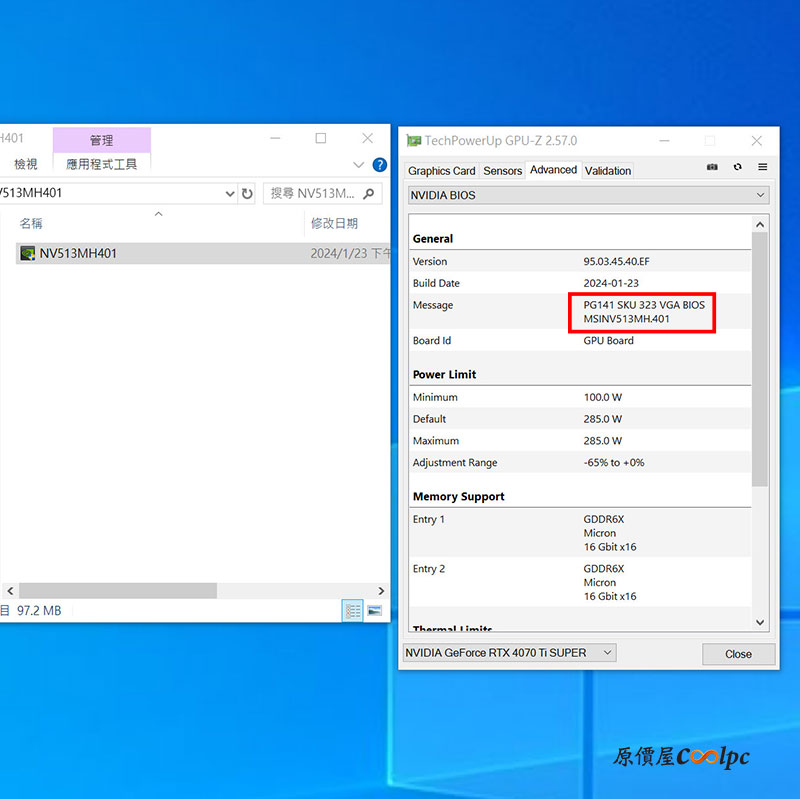Viewport: 800px width, 799px height.
Task: Open the NVIDIA BIOS dropdown
Action: tap(589, 195)
